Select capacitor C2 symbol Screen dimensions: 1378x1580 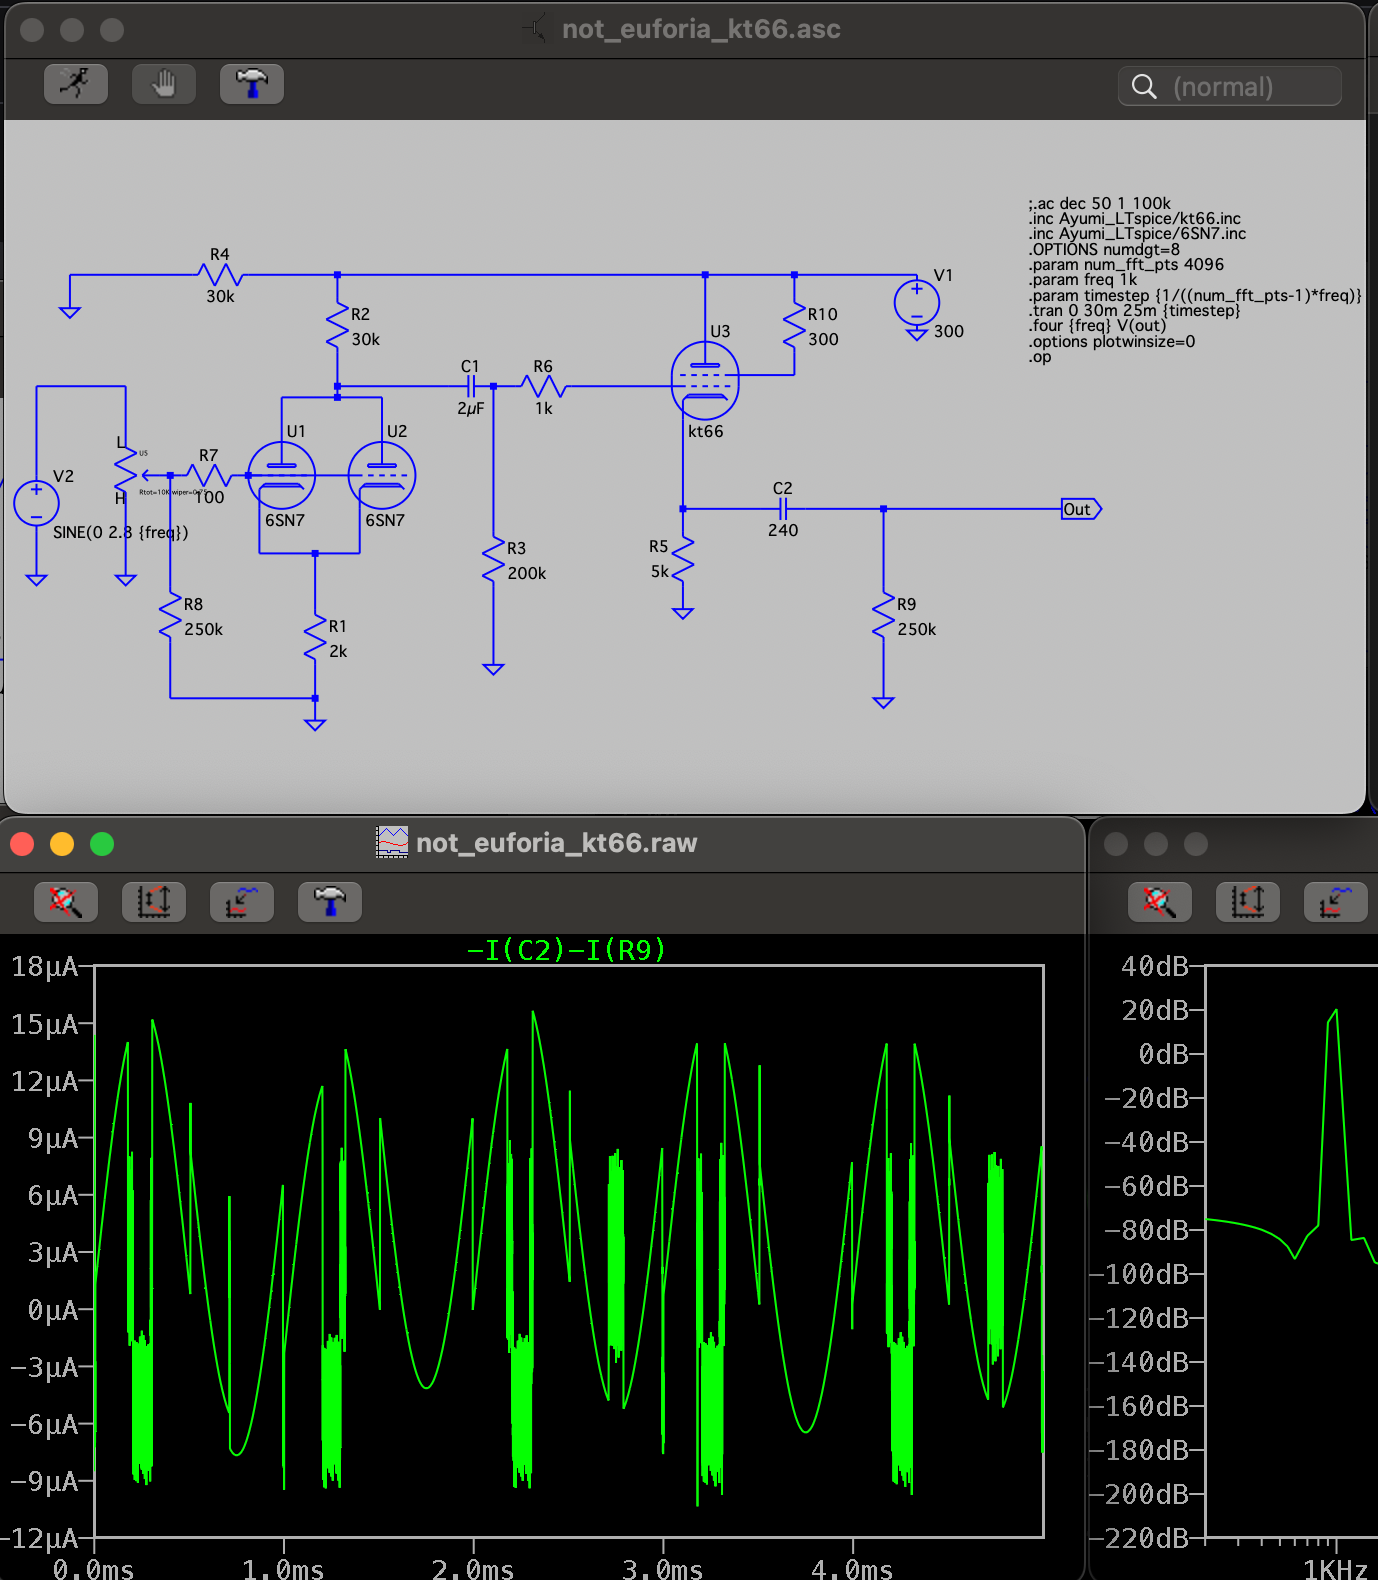point(783,509)
